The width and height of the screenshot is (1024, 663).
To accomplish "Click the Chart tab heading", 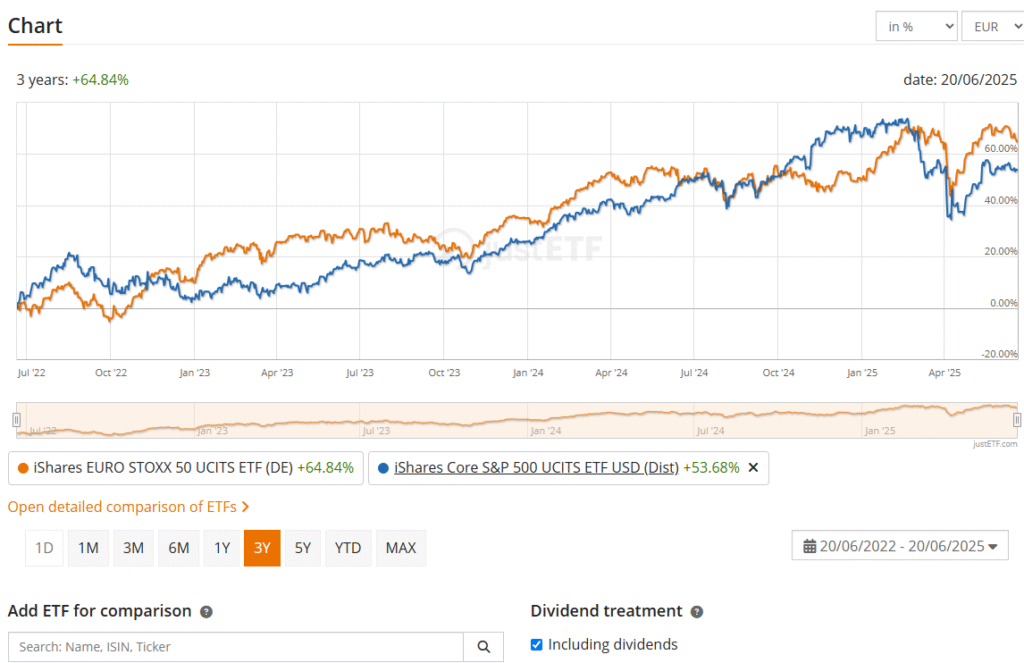I will pos(35,25).
